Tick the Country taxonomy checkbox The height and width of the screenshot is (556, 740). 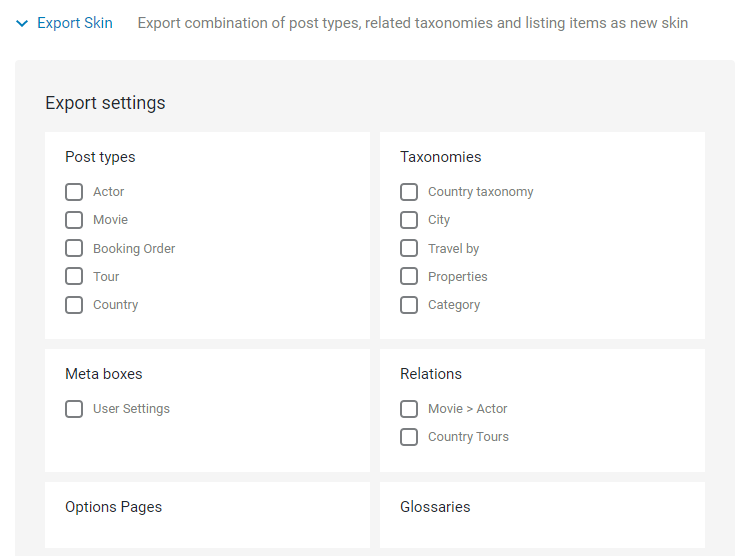pos(409,192)
